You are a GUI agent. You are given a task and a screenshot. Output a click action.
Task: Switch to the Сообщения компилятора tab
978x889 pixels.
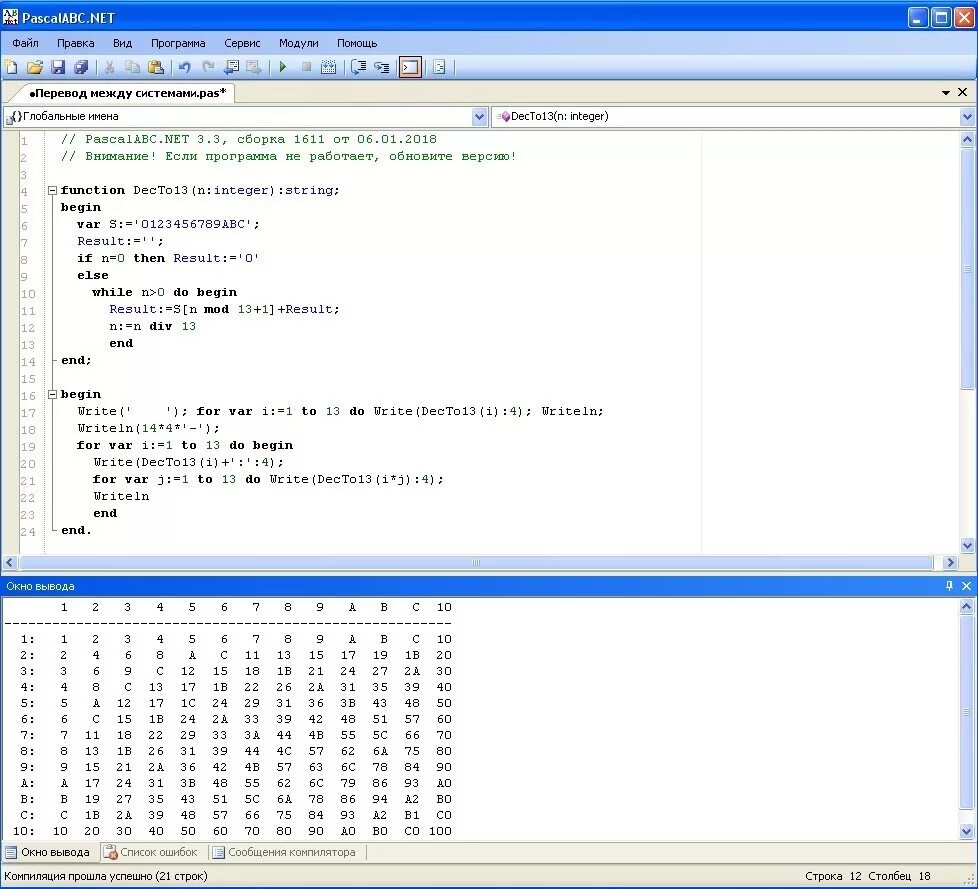click(x=284, y=852)
